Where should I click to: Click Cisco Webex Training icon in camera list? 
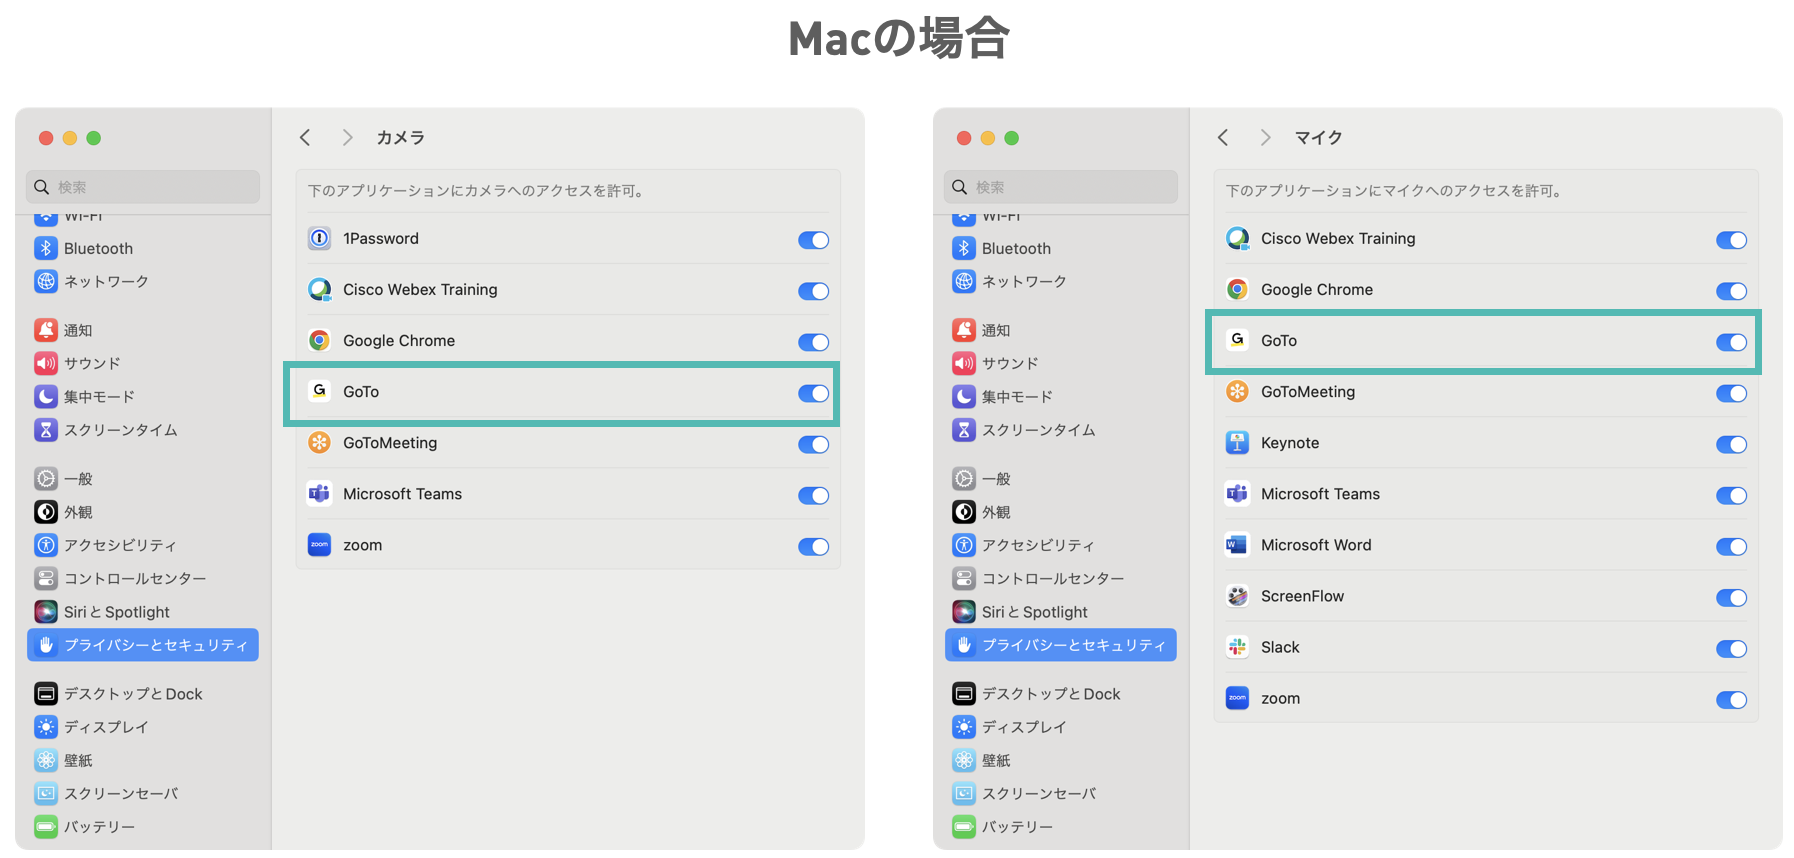coord(319,289)
